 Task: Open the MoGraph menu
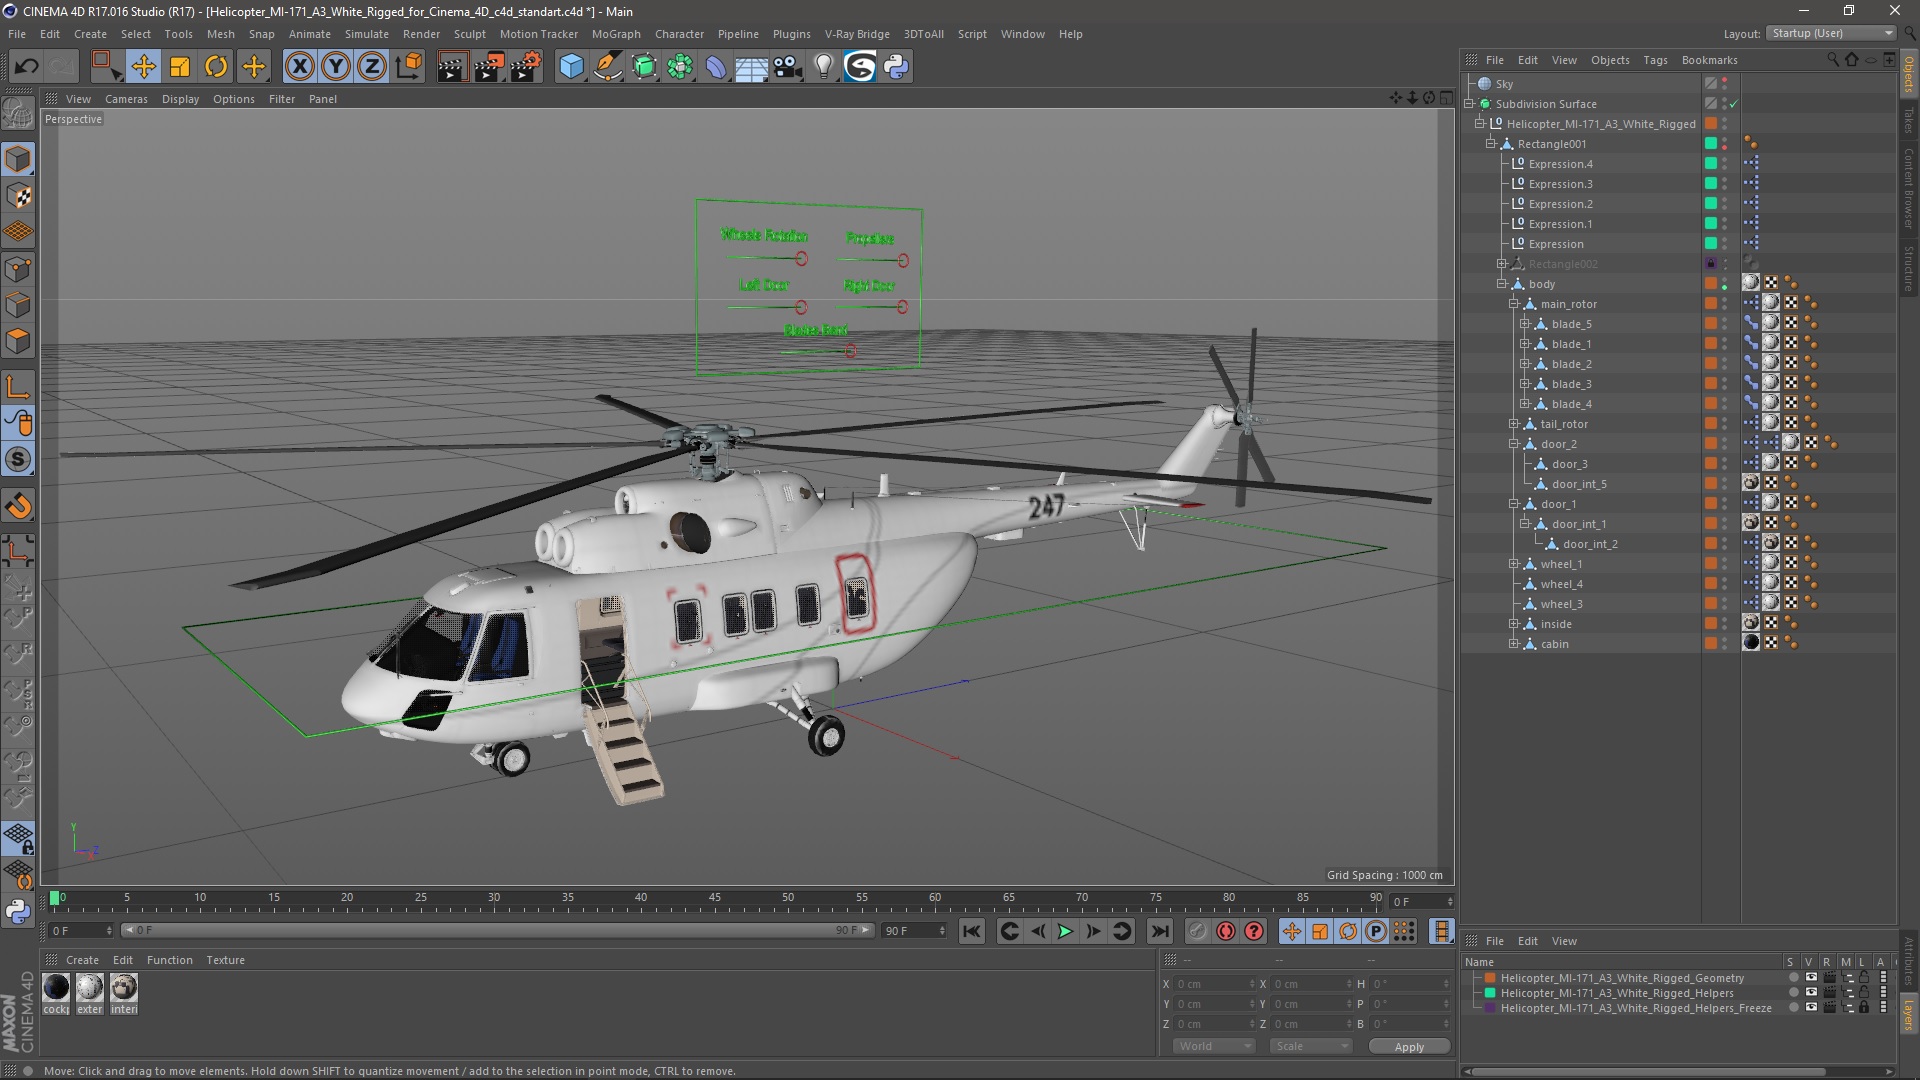pos(615,34)
